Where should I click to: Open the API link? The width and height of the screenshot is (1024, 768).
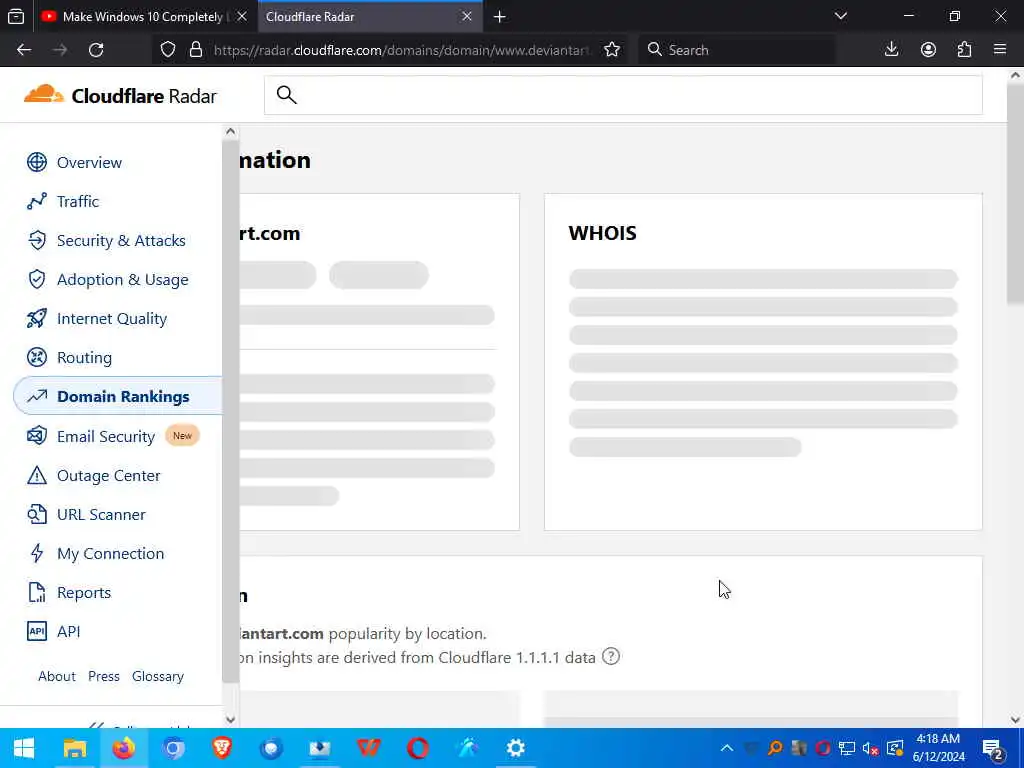pos(69,632)
